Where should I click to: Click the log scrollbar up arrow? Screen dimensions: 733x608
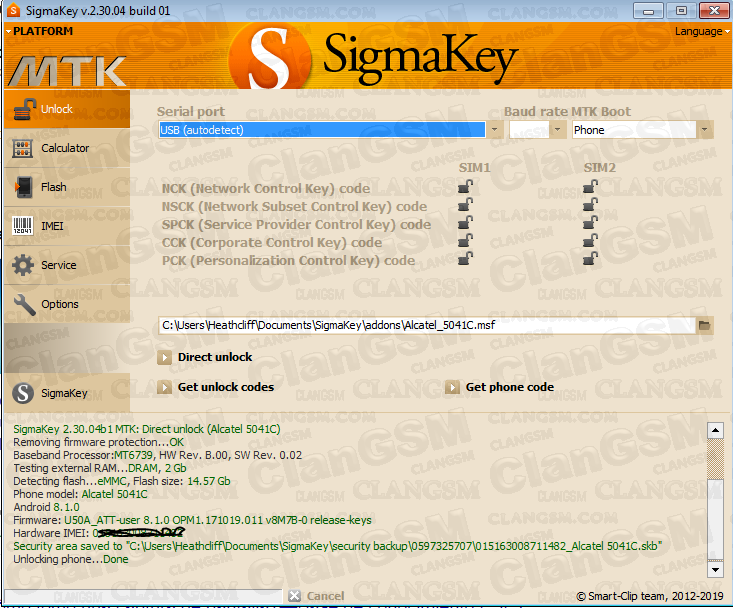point(715,429)
